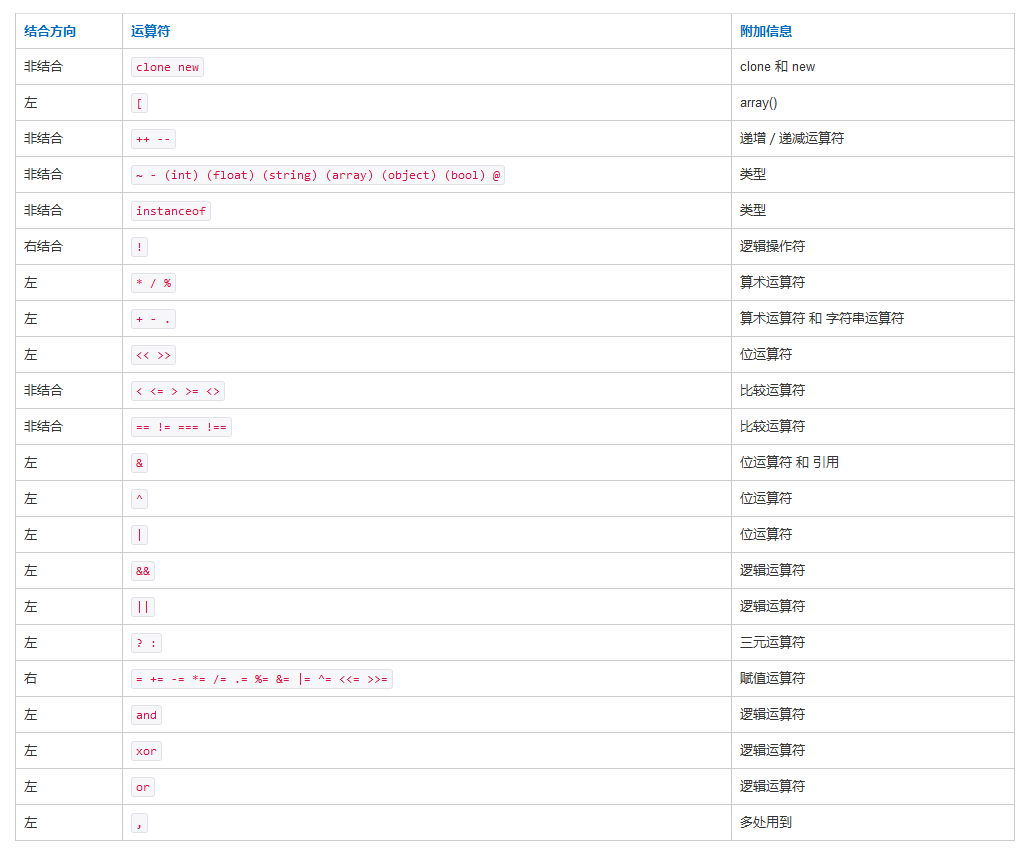1030x851 pixels.
Task: Select the "++ --" operator code
Action: coord(153,139)
